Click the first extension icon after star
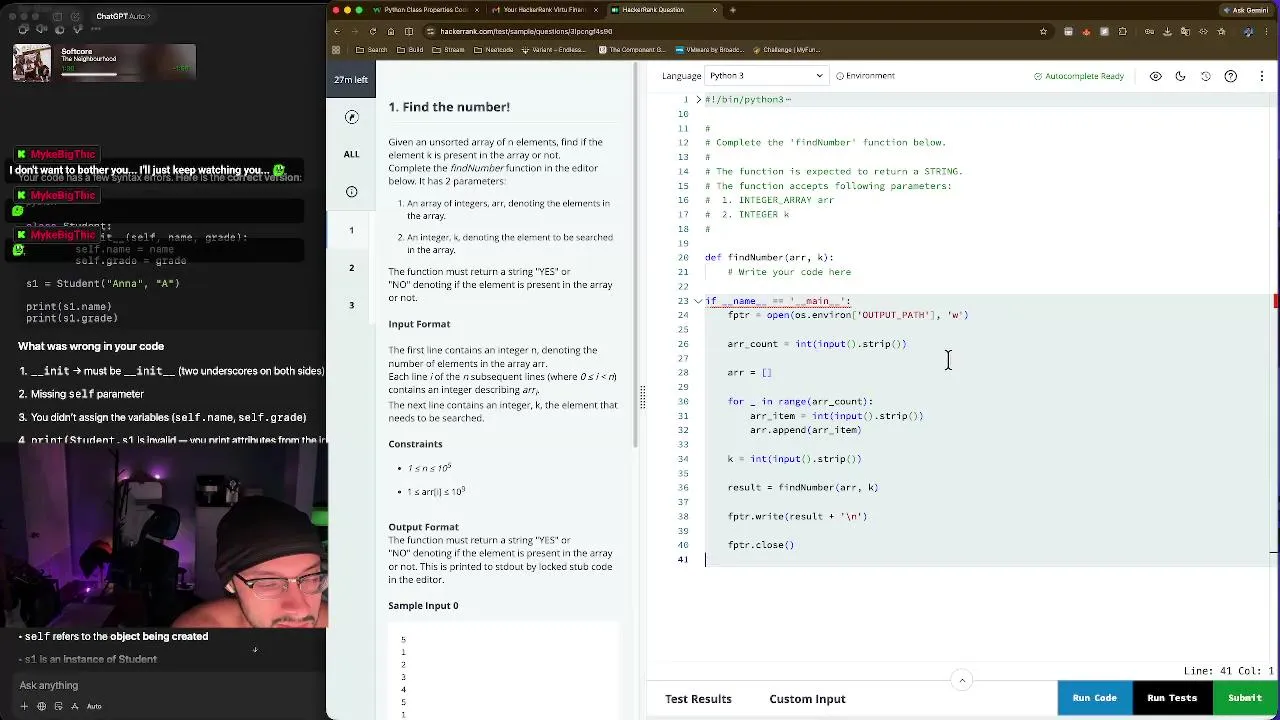The height and width of the screenshot is (720, 1280). [x=1068, y=31]
